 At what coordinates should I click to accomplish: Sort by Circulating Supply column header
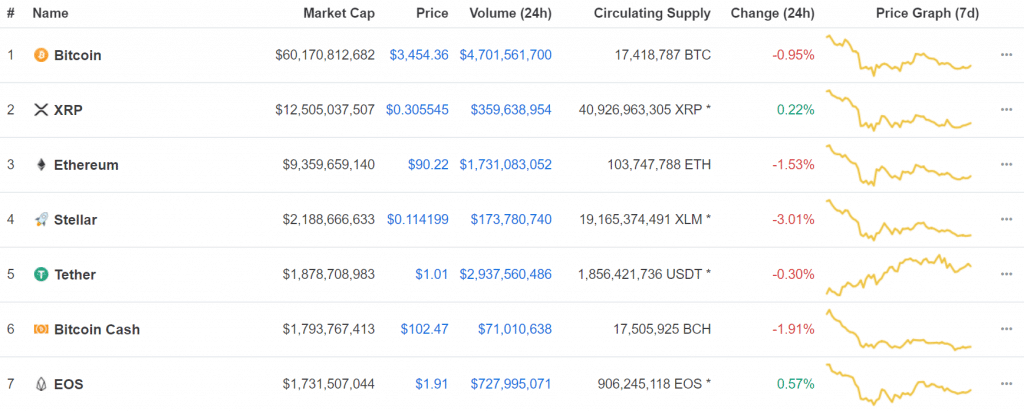pyautogui.click(x=652, y=14)
